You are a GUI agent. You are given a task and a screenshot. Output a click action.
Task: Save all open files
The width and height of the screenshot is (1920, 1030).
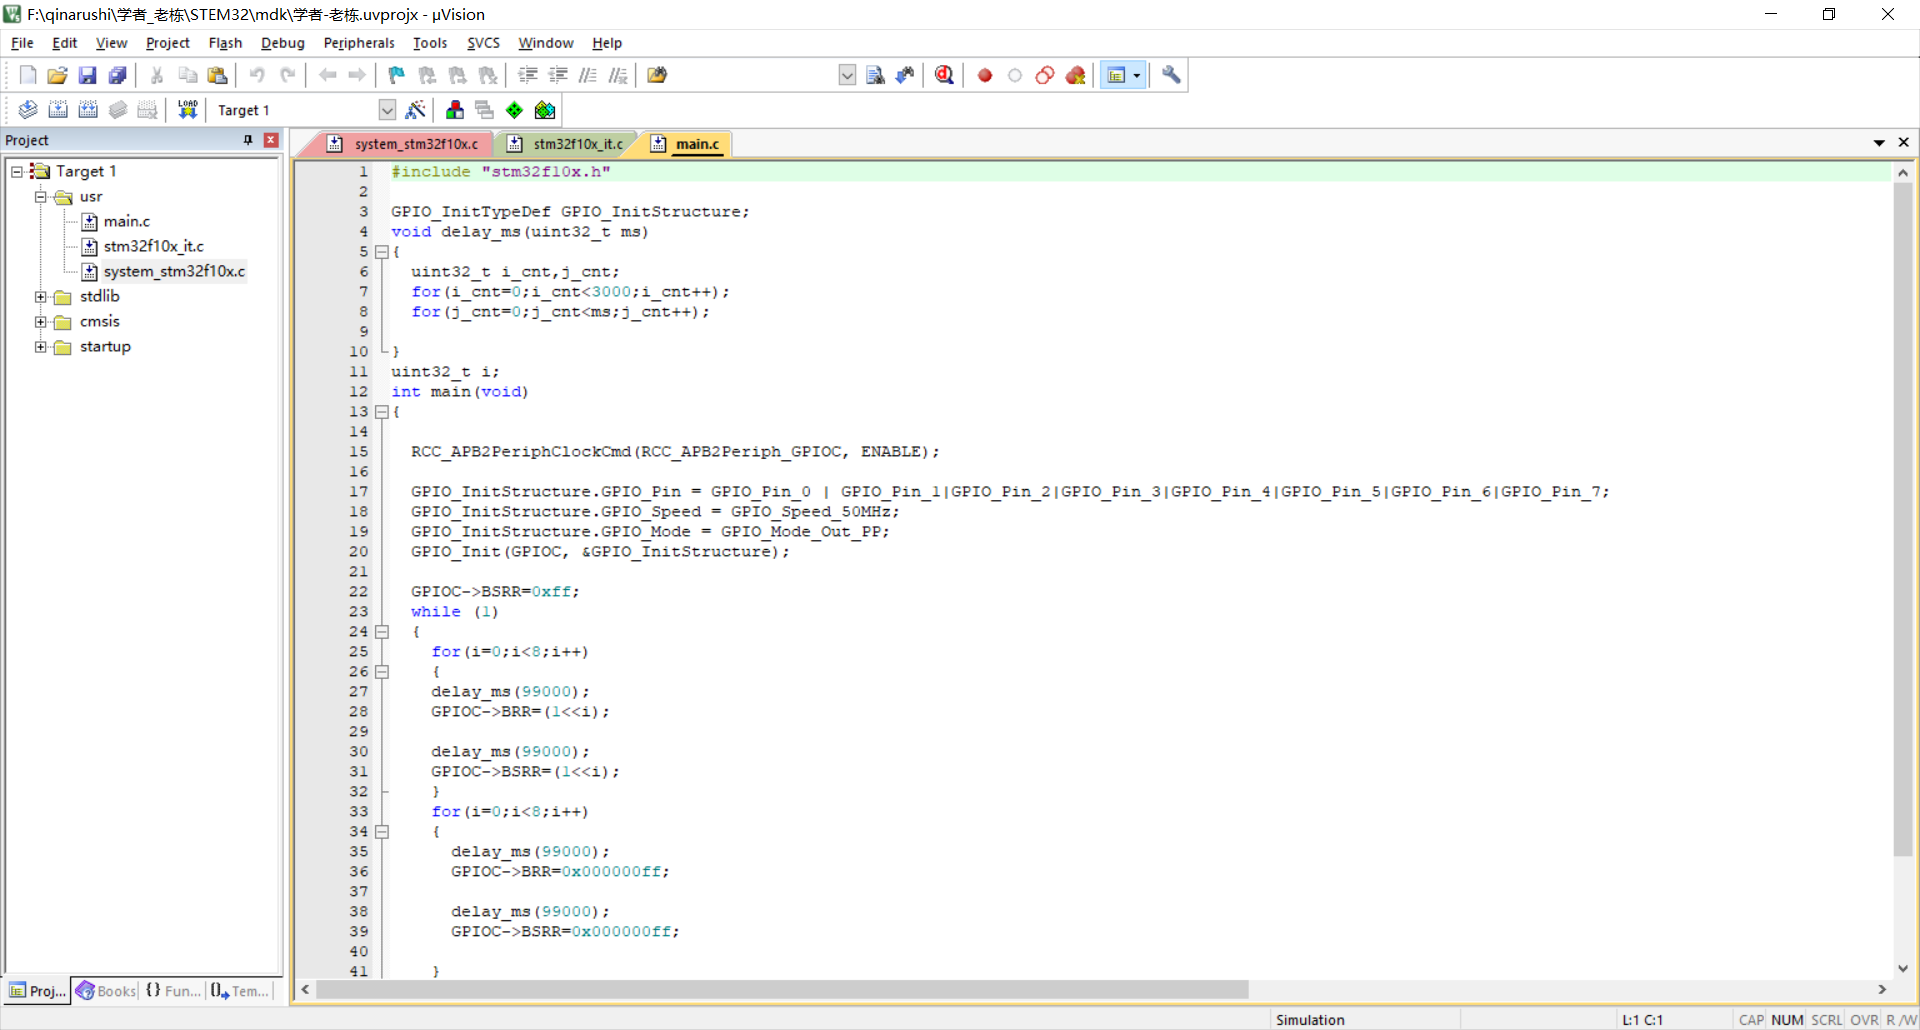pyautogui.click(x=117, y=75)
